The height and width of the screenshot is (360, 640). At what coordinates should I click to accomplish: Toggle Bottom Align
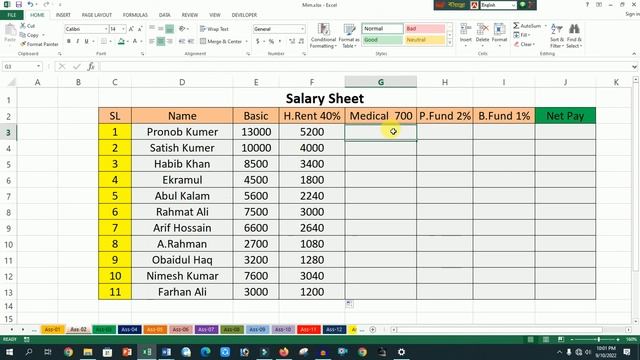click(x=169, y=29)
